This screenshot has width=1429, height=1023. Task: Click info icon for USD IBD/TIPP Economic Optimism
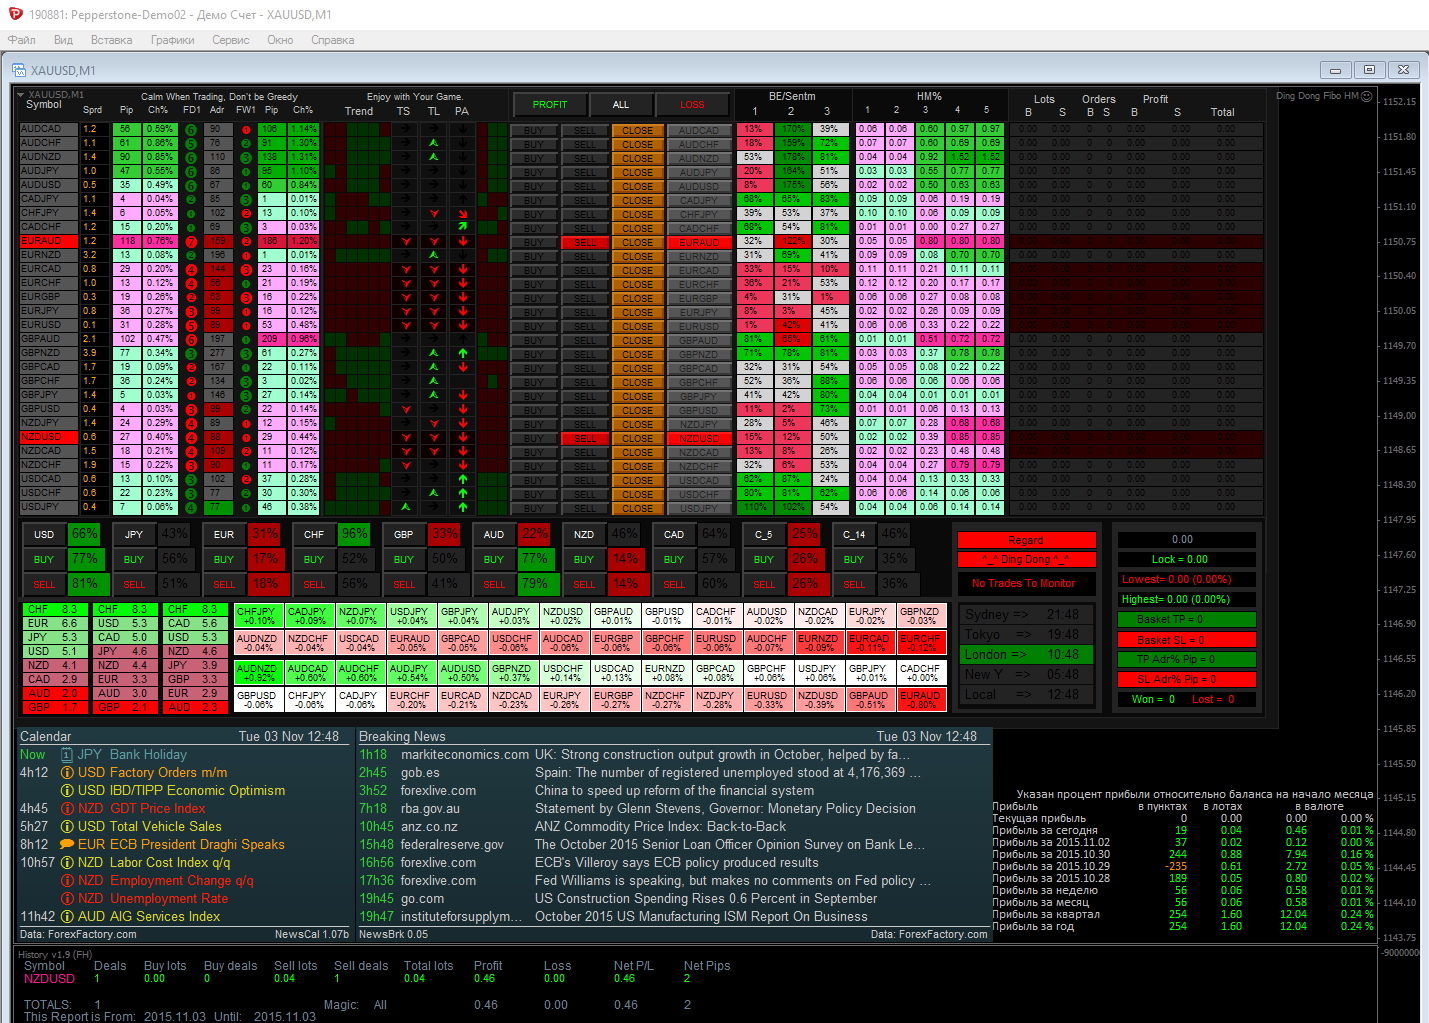67,791
